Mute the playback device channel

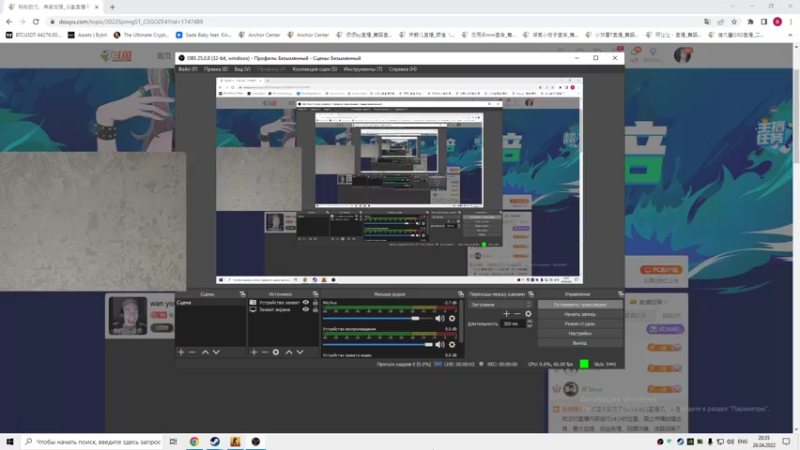[x=440, y=344]
